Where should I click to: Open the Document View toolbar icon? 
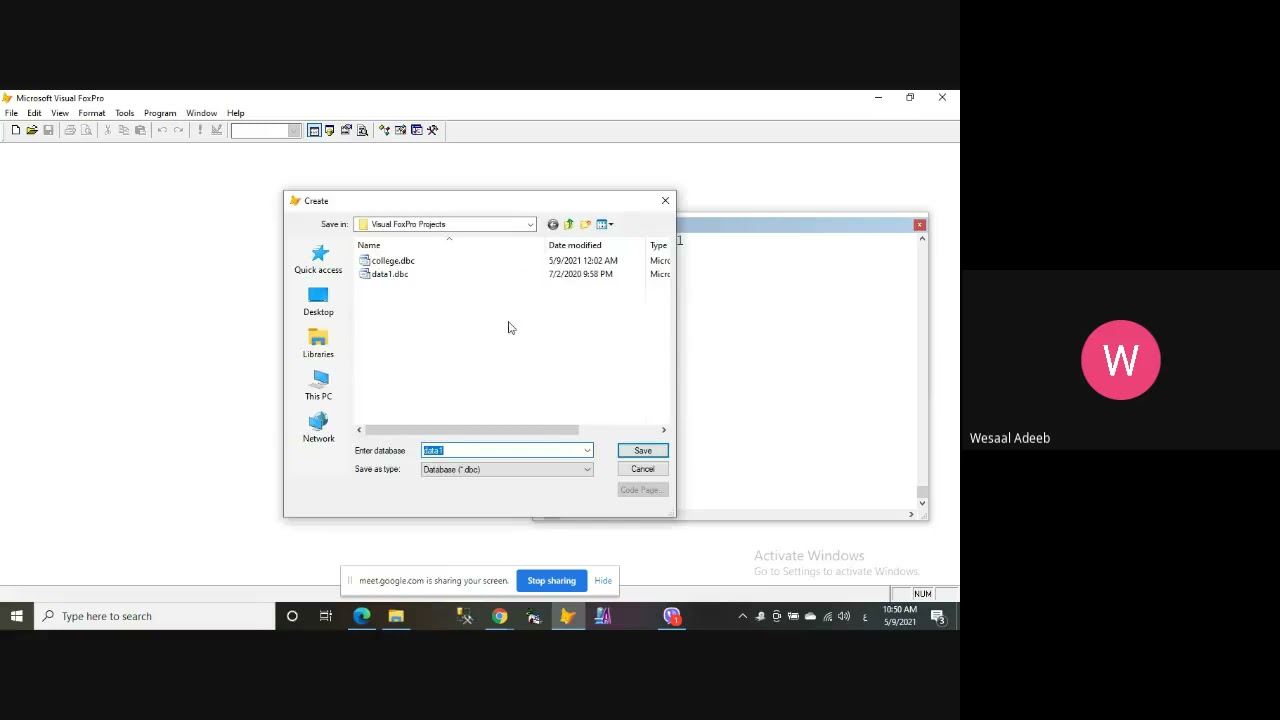tap(362, 130)
